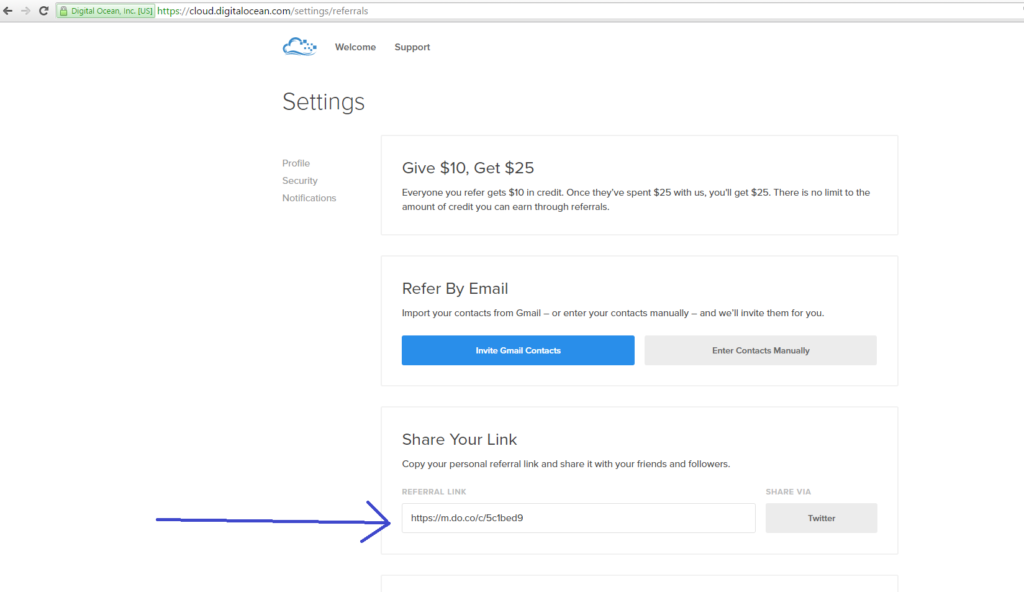Screen dimensions: 1024x592
Task: Click the browser forward arrow
Action: pos(25,11)
